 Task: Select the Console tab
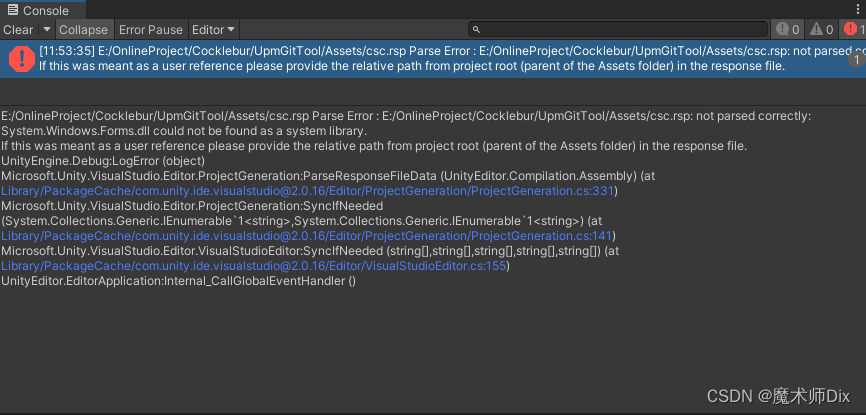[x=43, y=10]
